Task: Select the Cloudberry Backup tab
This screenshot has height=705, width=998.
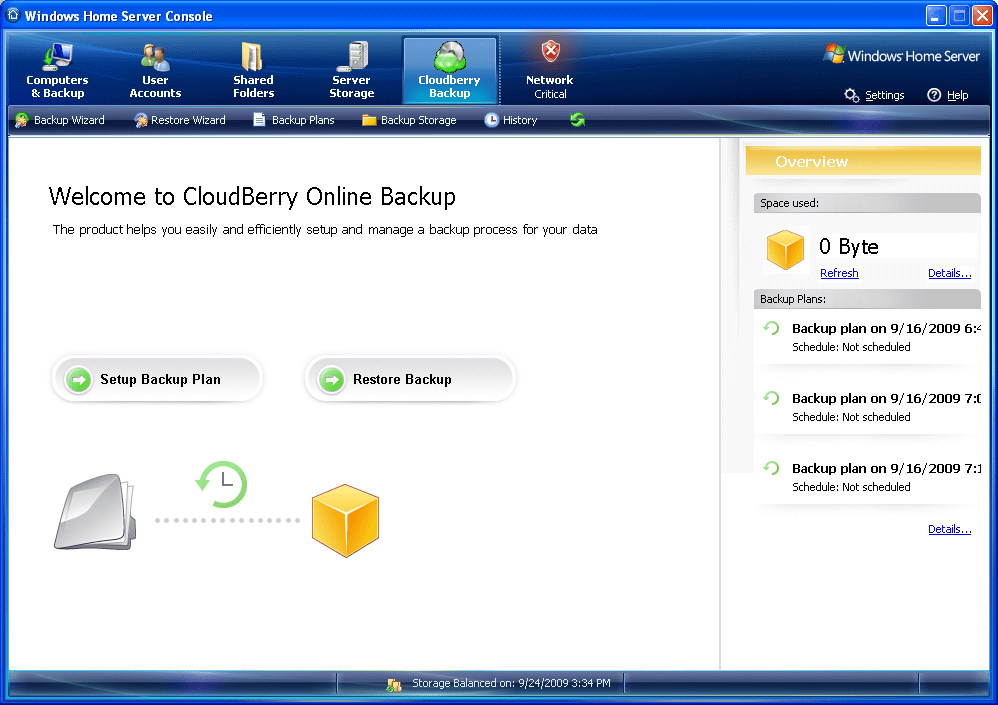Action: coord(449,70)
